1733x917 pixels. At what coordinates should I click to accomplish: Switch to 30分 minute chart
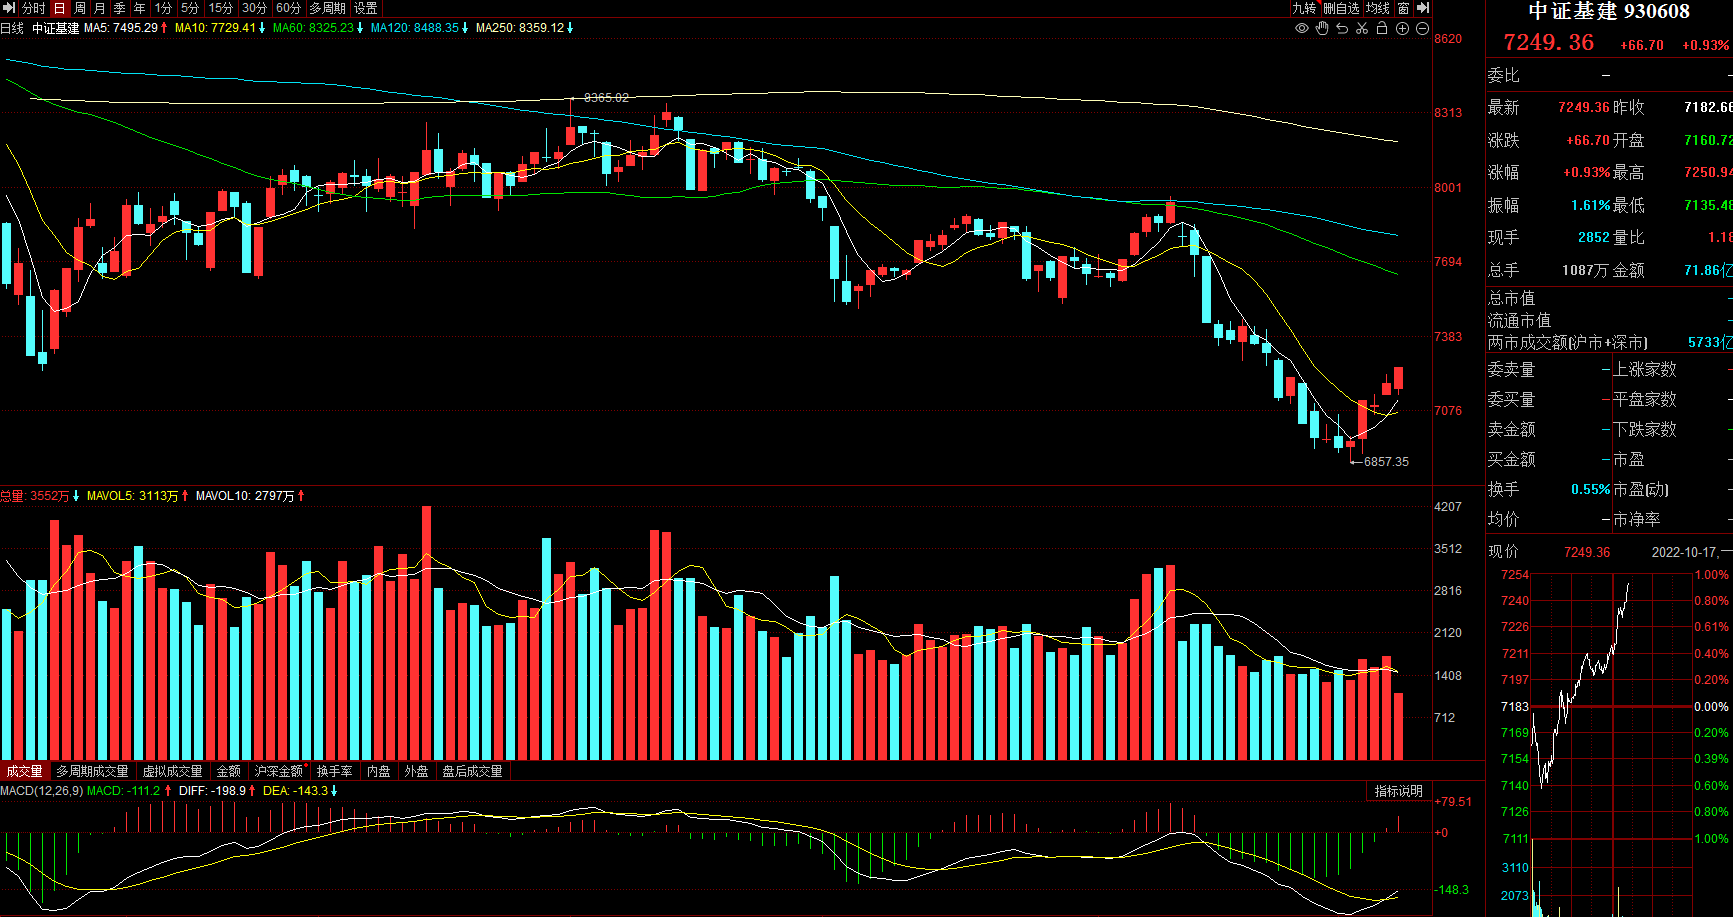[x=255, y=8]
